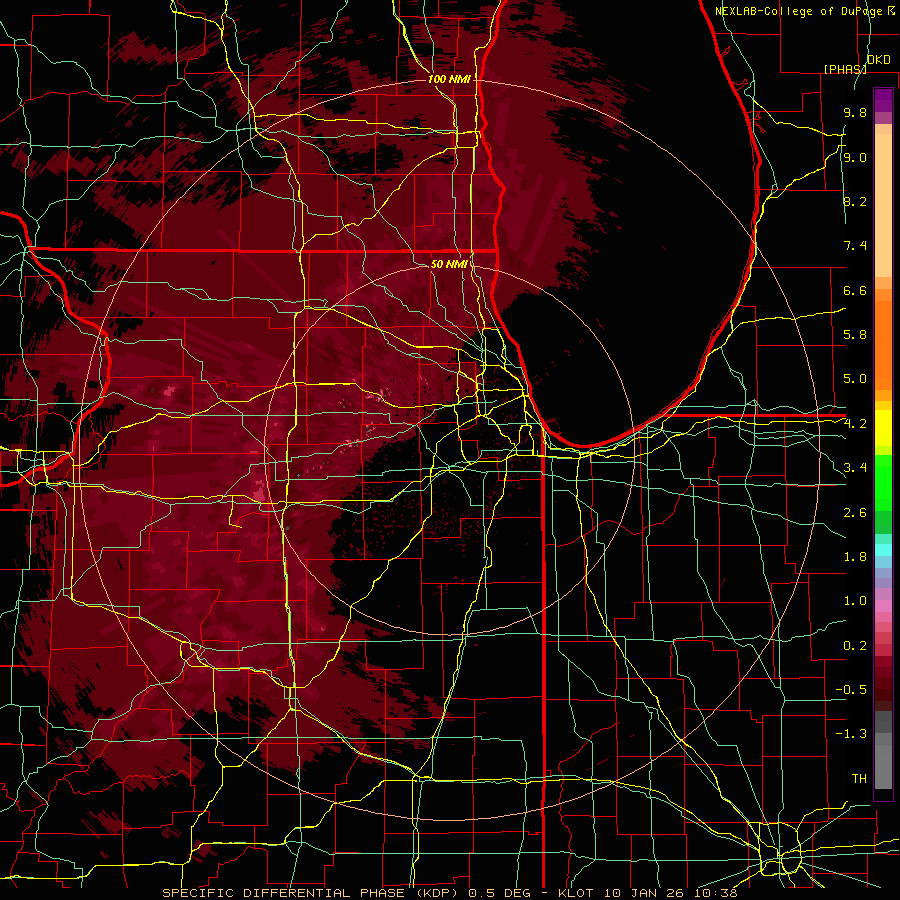Click the -1.3 scale value
Image resolution: width=900 pixels, height=900 pixels.
(x=851, y=734)
